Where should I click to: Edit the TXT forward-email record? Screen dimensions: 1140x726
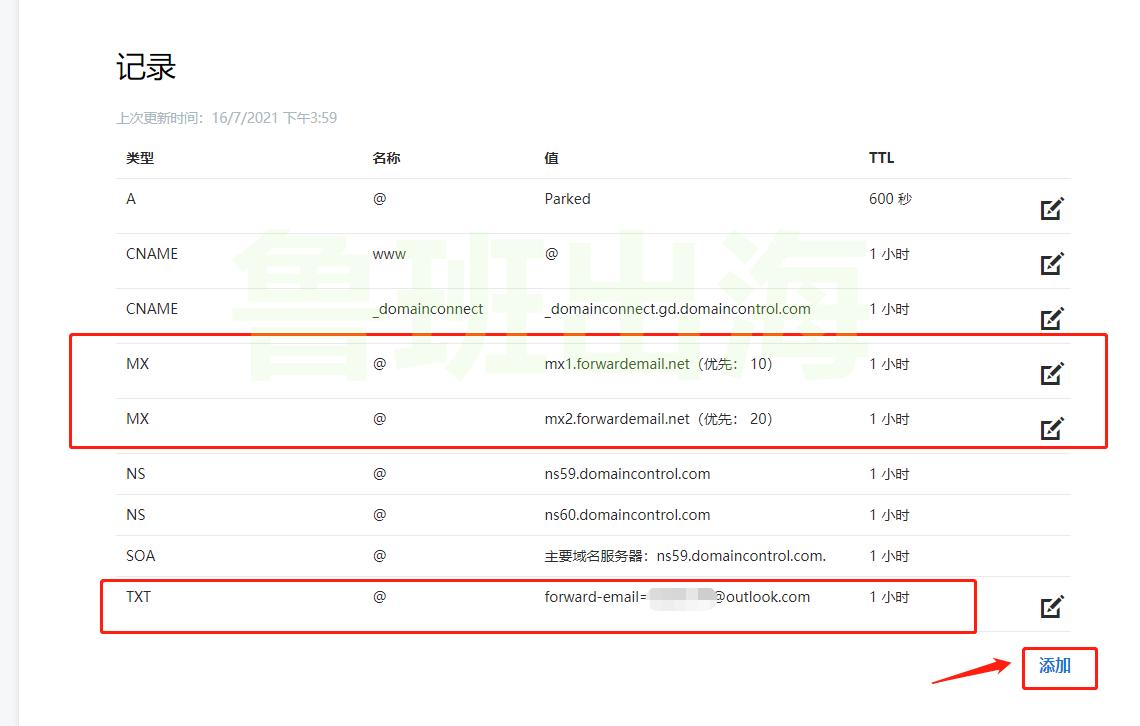coord(1051,607)
